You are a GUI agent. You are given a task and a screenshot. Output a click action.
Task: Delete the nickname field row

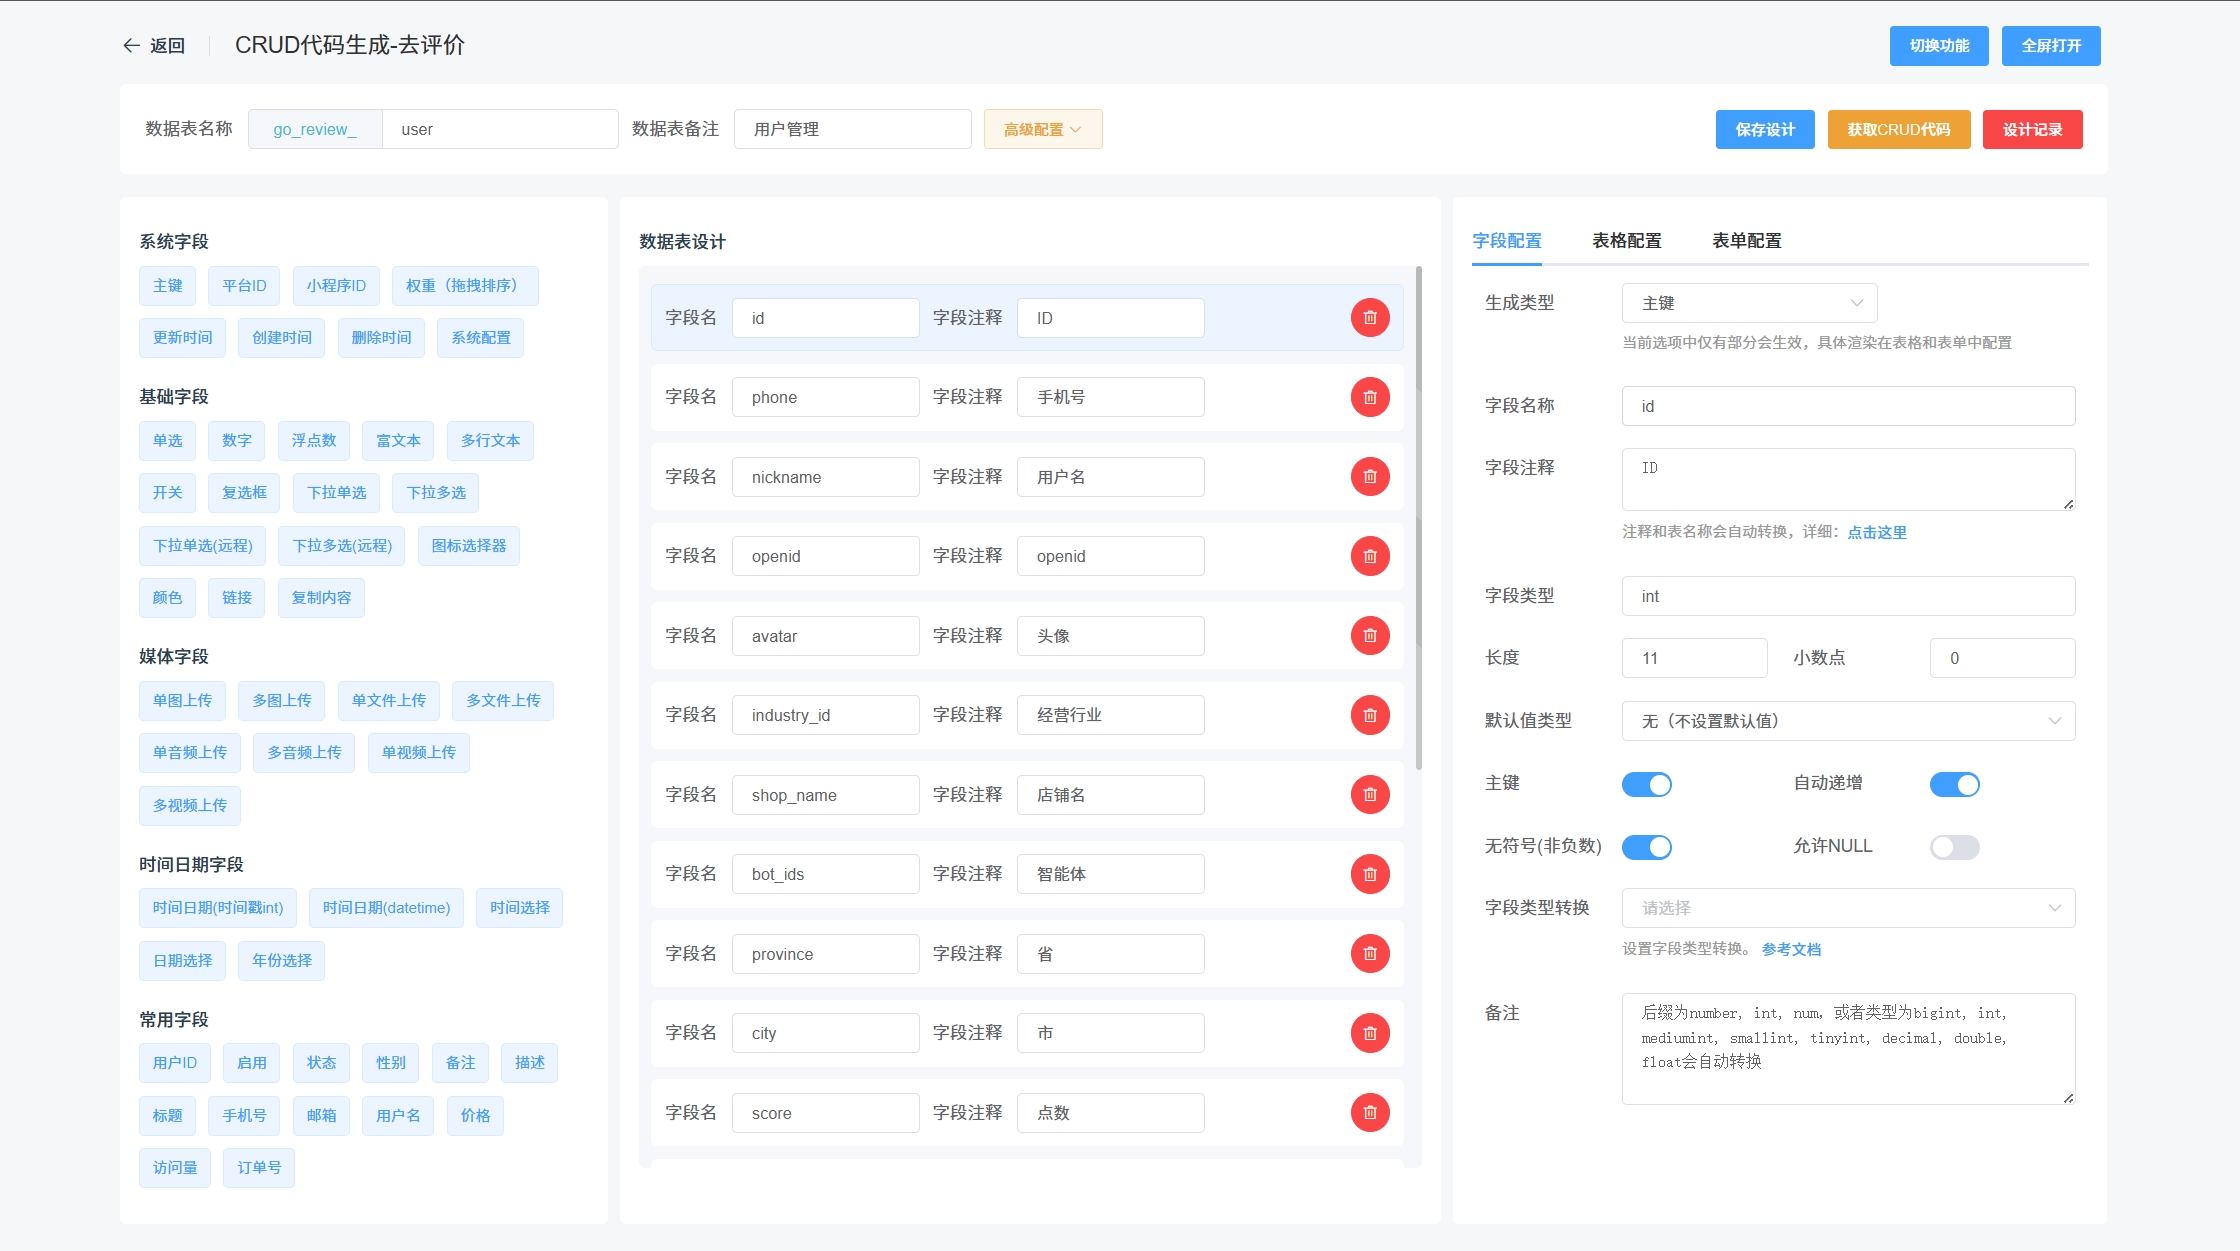[x=1370, y=477]
